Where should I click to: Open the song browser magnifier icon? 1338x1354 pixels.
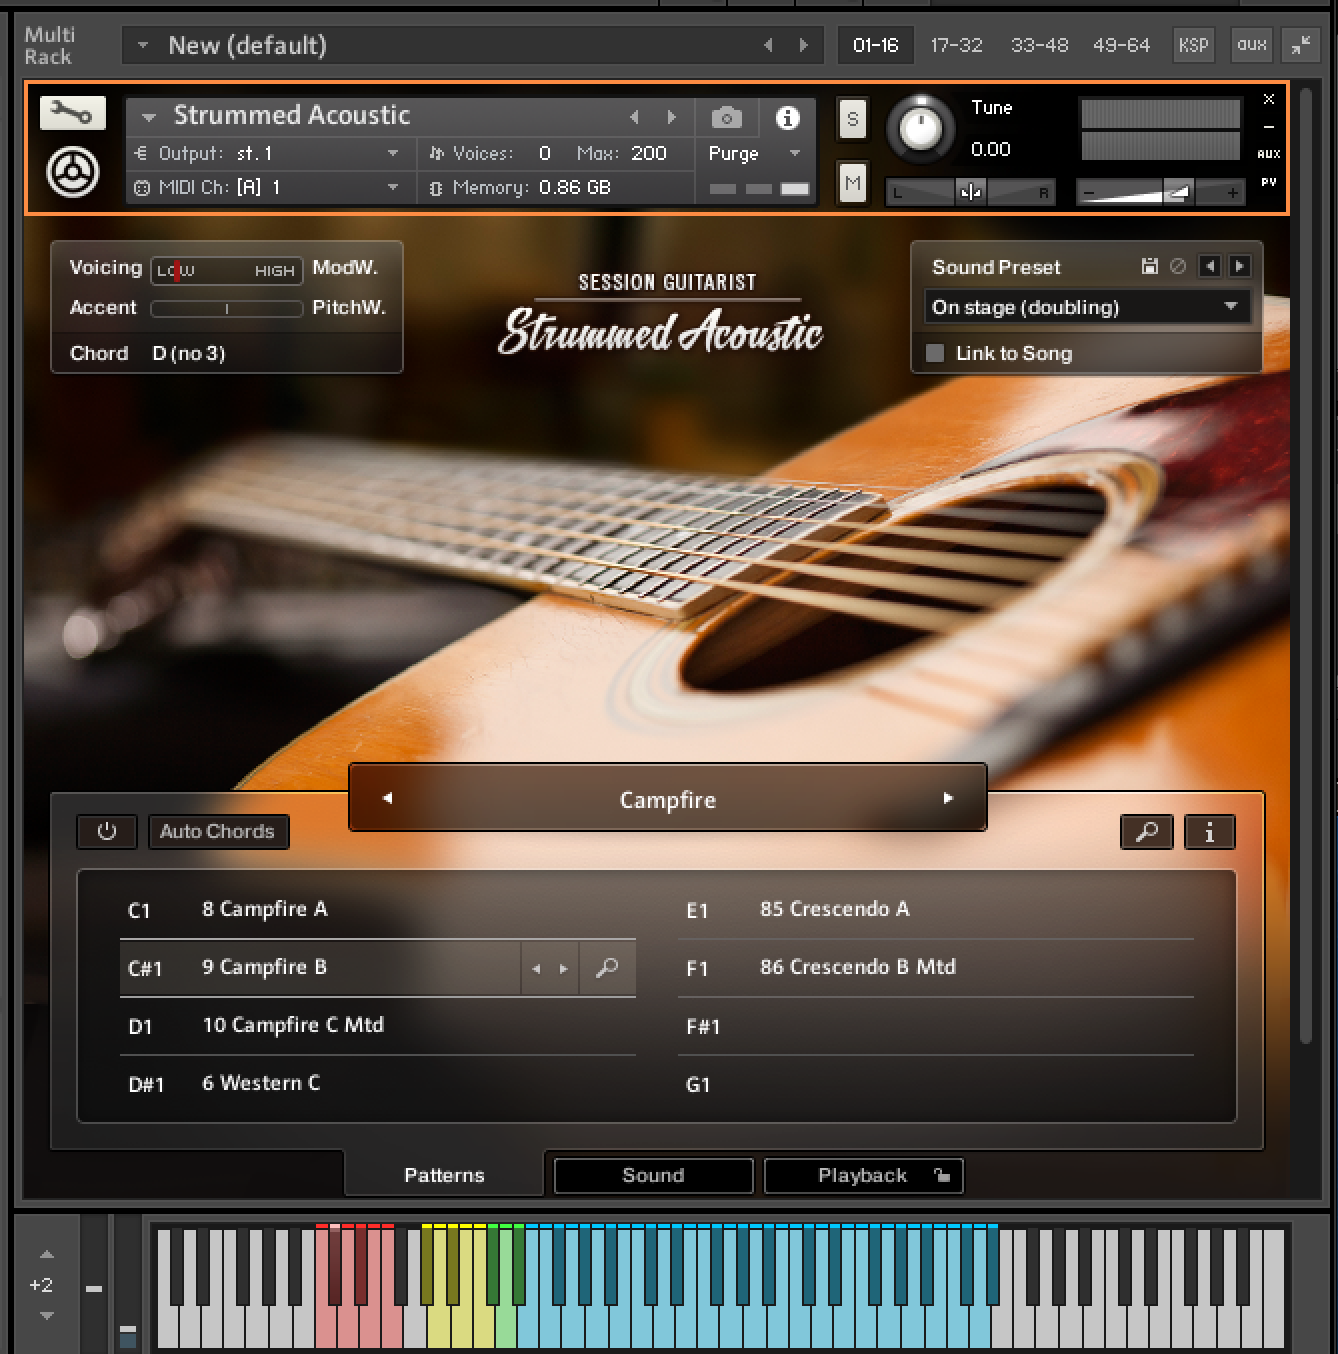(x=1147, y=831)
